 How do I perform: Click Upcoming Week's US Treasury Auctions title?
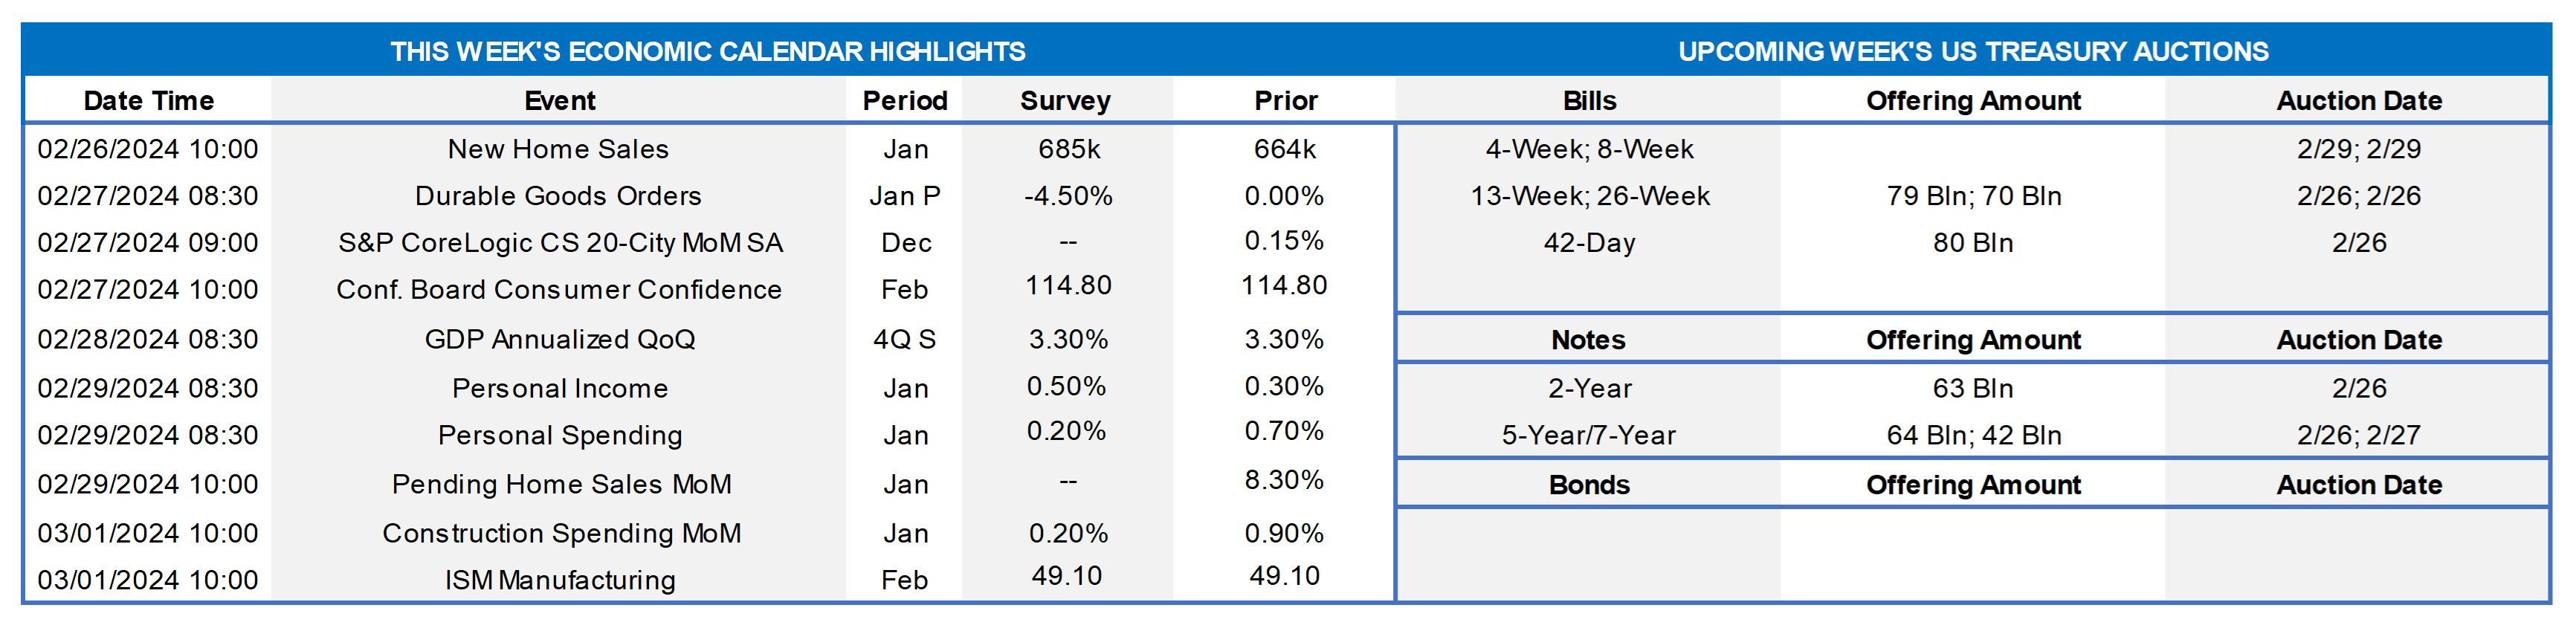click(x=1972, y=52)
